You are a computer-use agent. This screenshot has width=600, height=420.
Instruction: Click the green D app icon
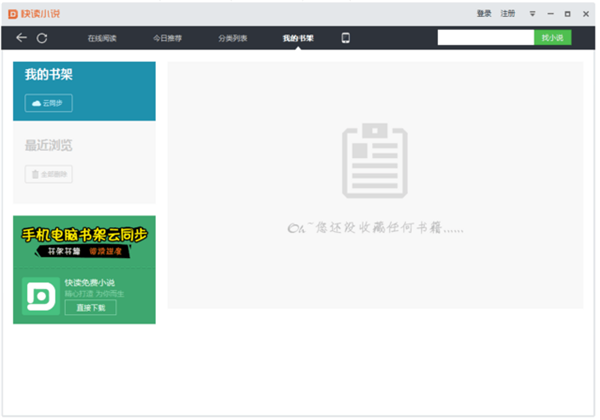pyautogui.click(x=40, y=296)
